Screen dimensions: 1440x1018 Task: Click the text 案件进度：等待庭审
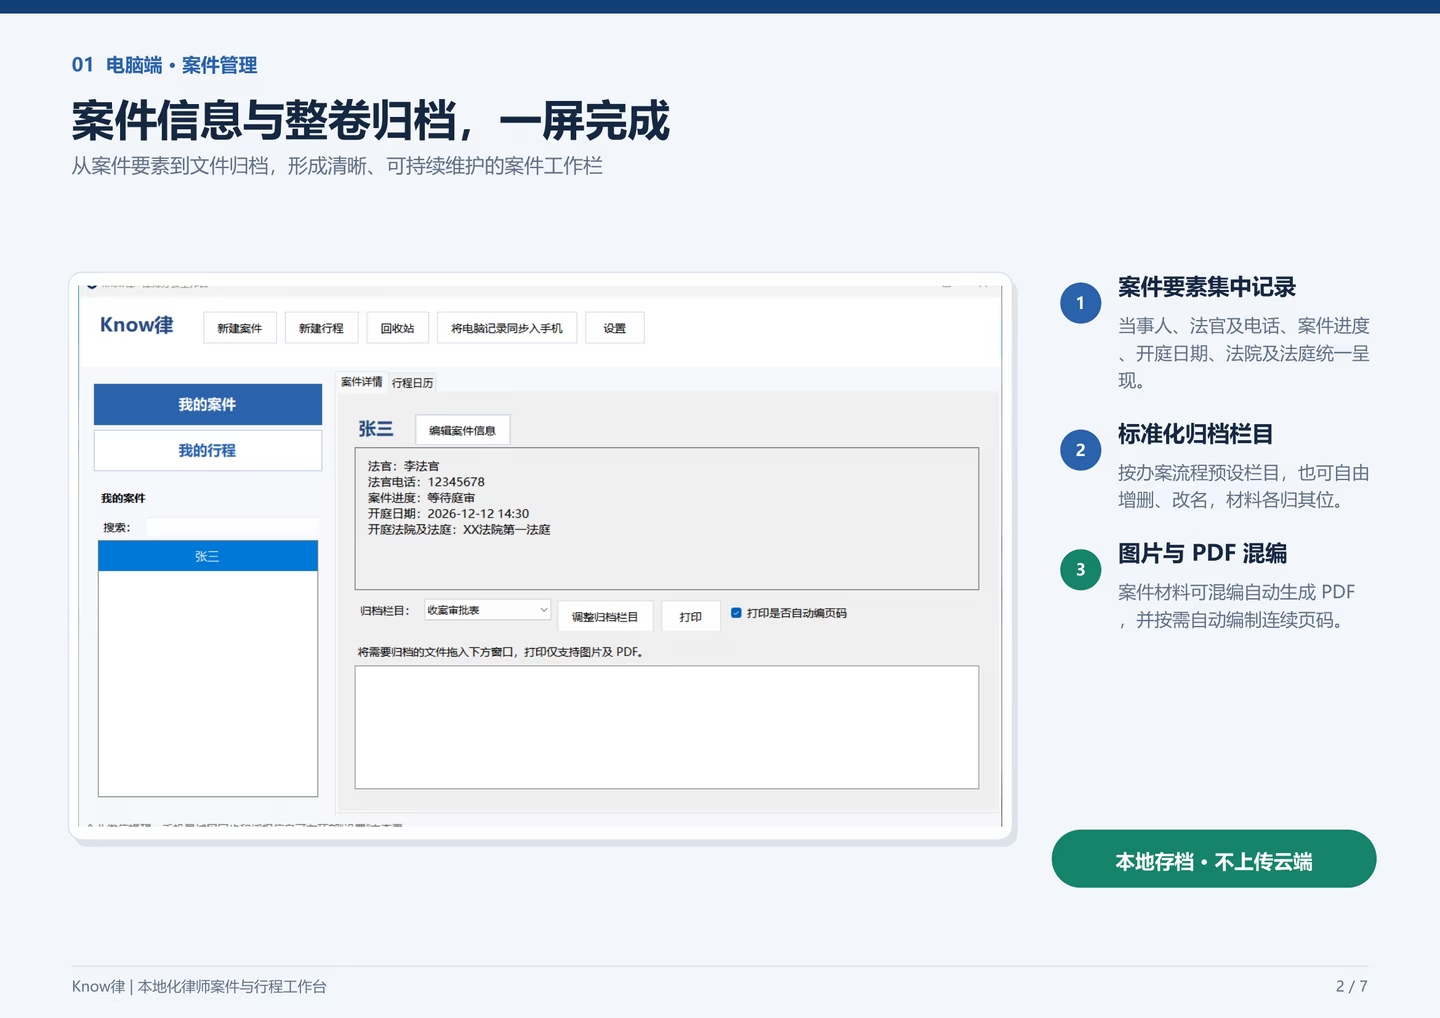(x=421, y=498)
